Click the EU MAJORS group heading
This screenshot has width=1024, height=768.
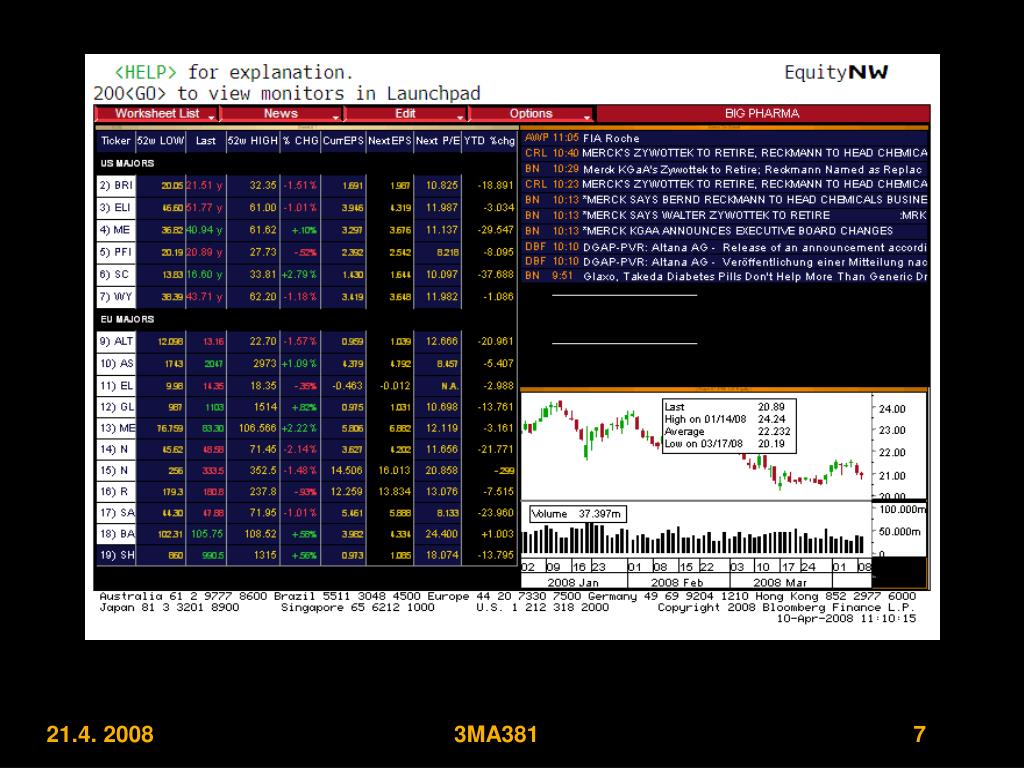click(x=127, y=319)
